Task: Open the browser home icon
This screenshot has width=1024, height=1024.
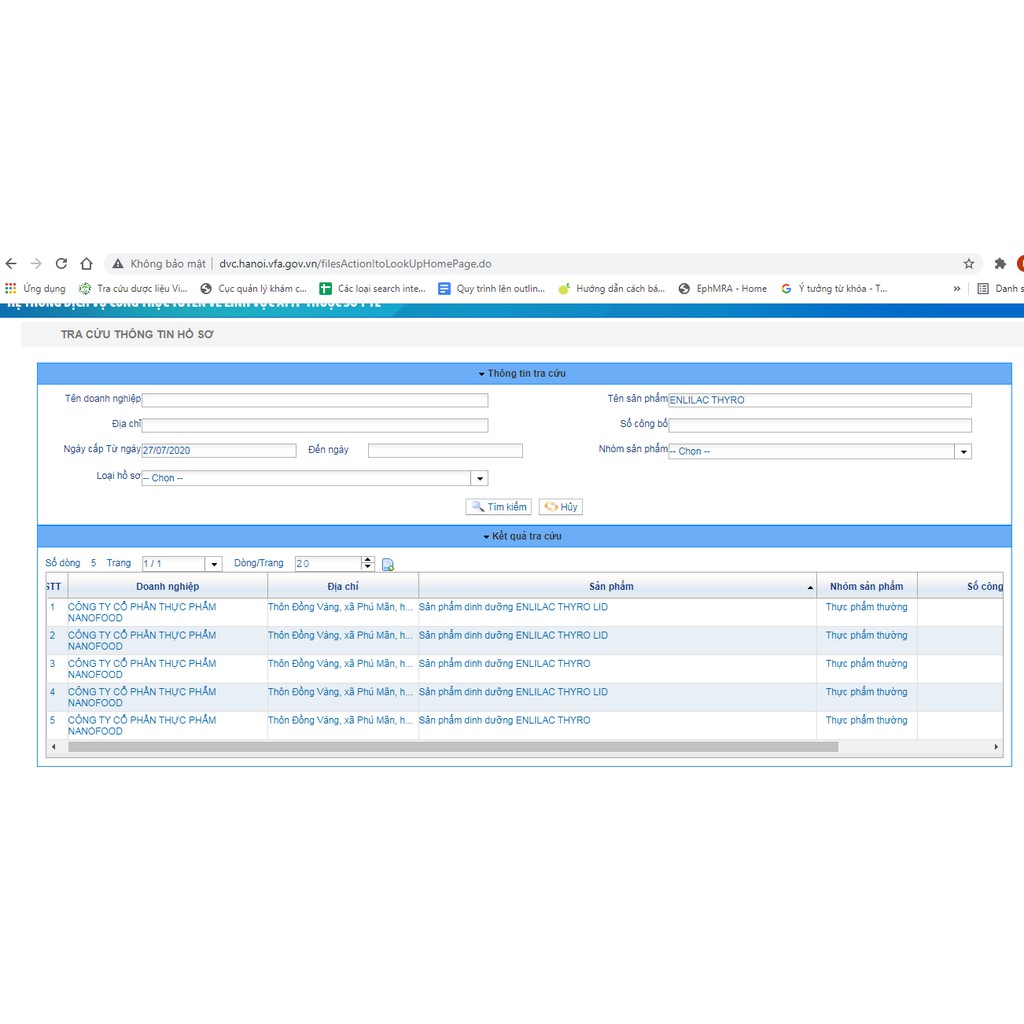Action: click(86, 264)
